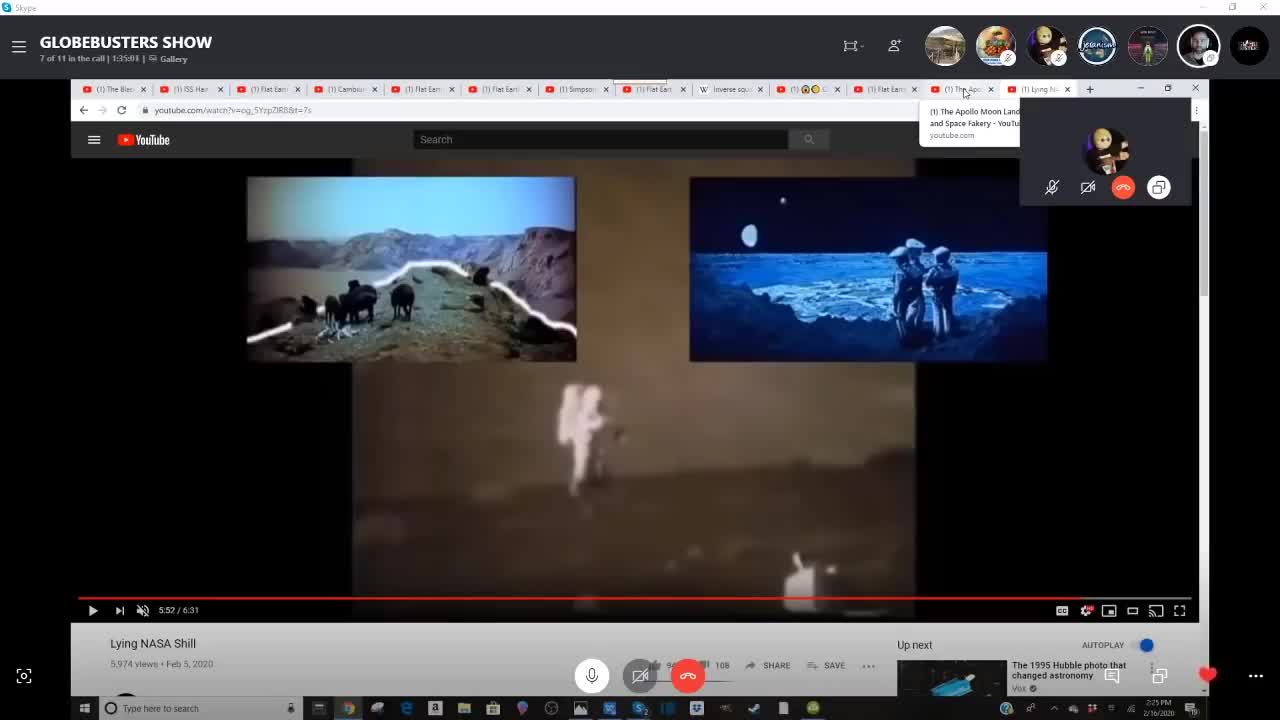This screenshot has height=720, width=1280.
Task: Toggle the Skype call video camera
Action: 640,676
